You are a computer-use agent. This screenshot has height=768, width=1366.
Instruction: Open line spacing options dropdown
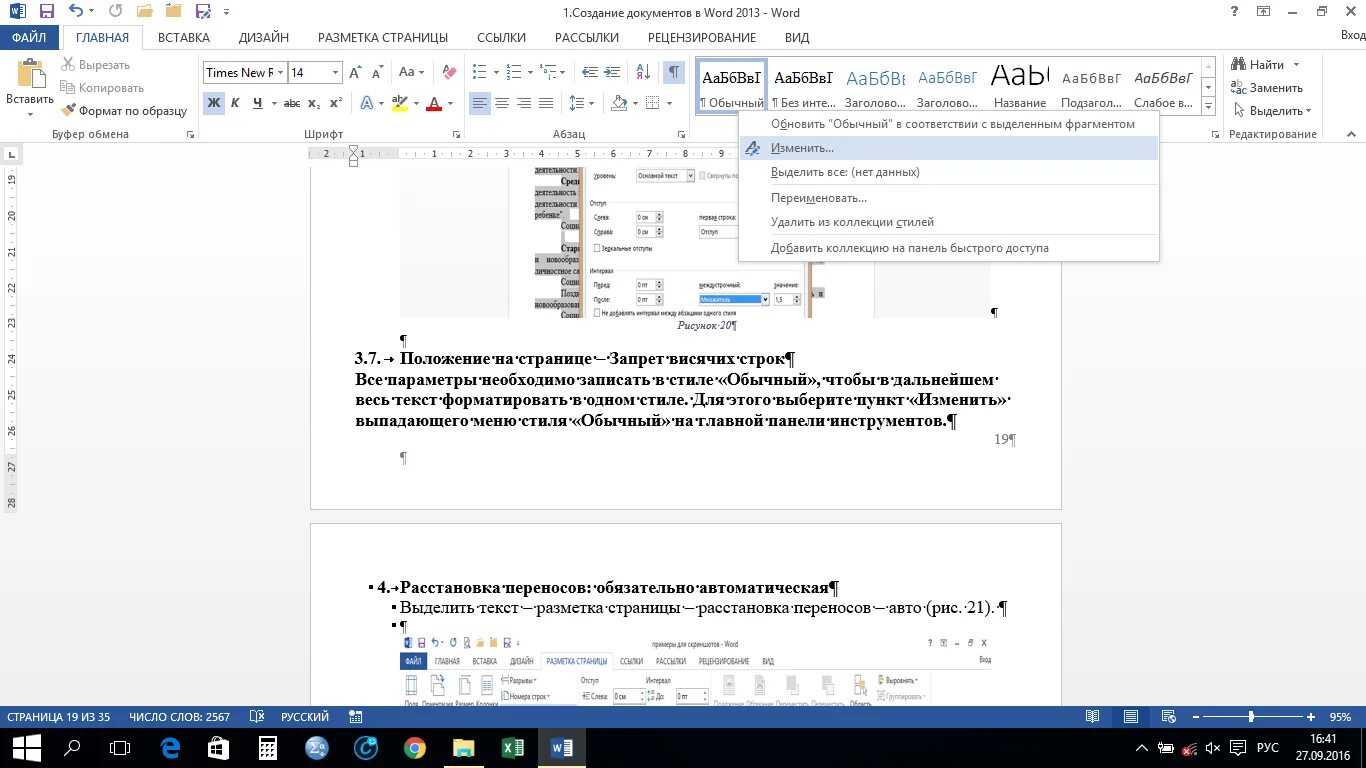579,103
